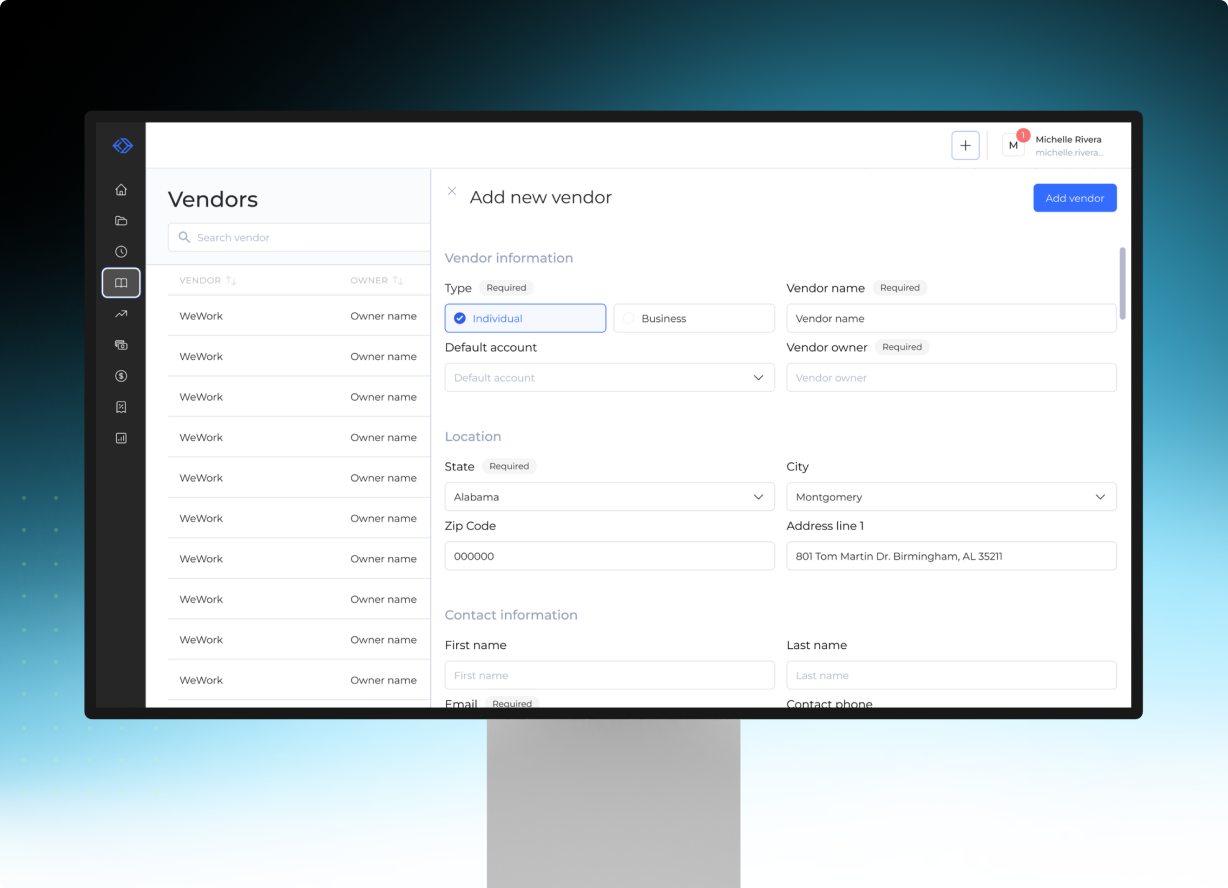Open Michelle Rivera's profile menu
This screenshot has width=1228, height=888.
pyautogui.click(x=1055, y=146)
